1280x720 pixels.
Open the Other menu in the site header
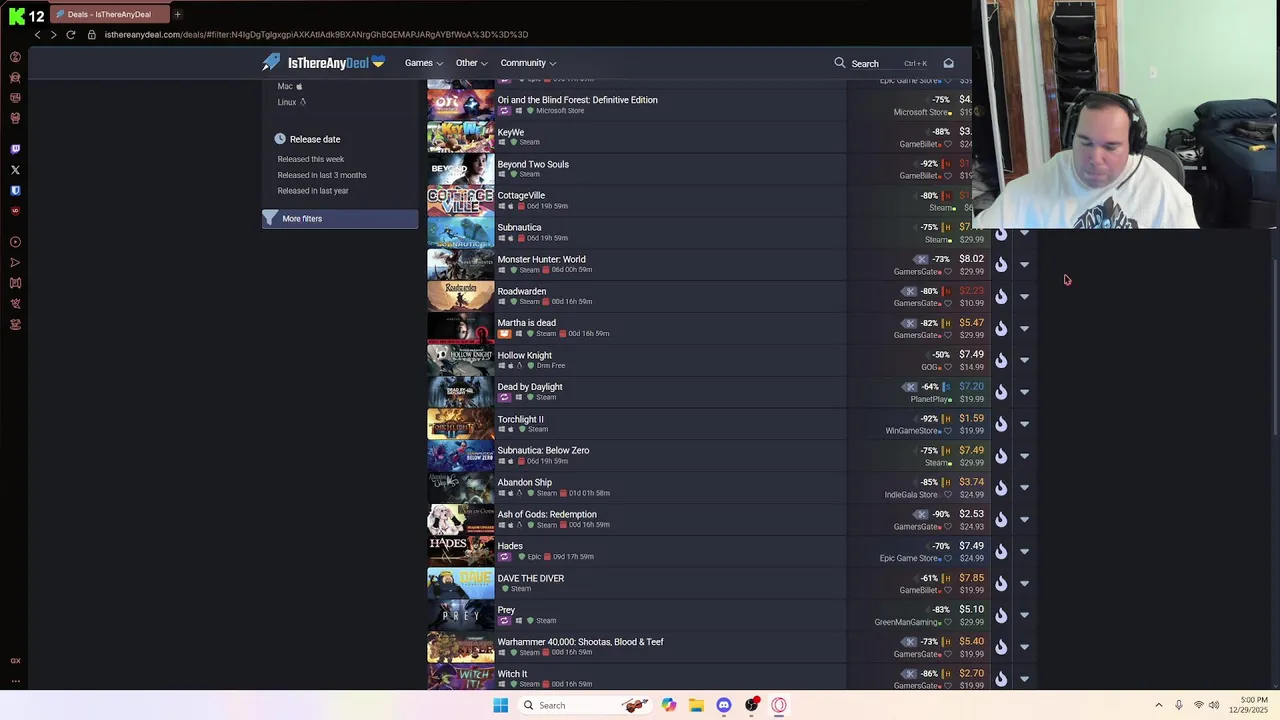472,63
